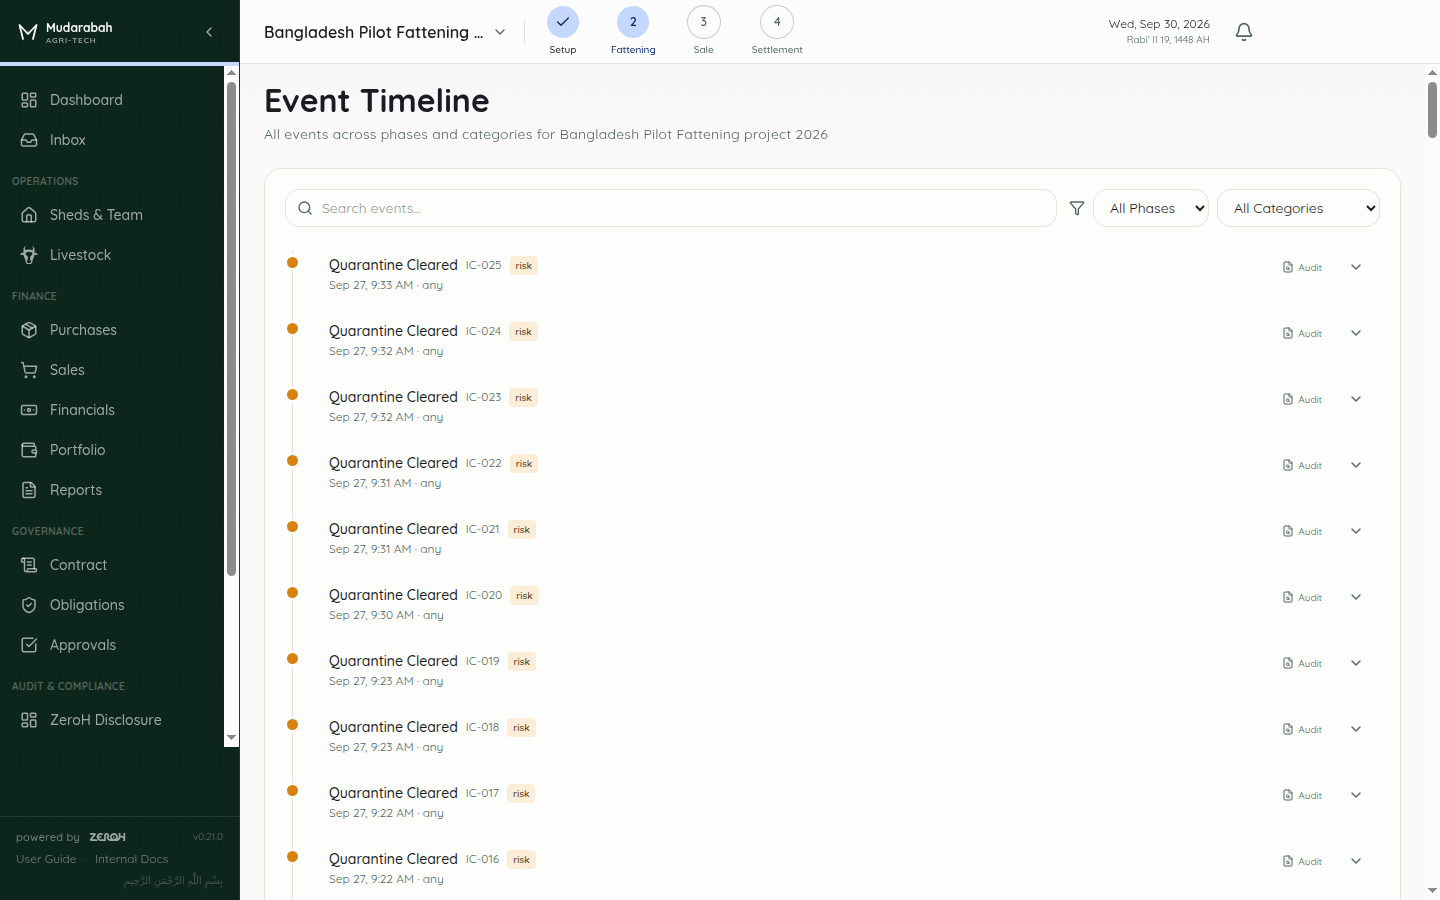Click the main page vertical scrollbar thumb
Screen dimensions: 1440x900
(1432, 110)
